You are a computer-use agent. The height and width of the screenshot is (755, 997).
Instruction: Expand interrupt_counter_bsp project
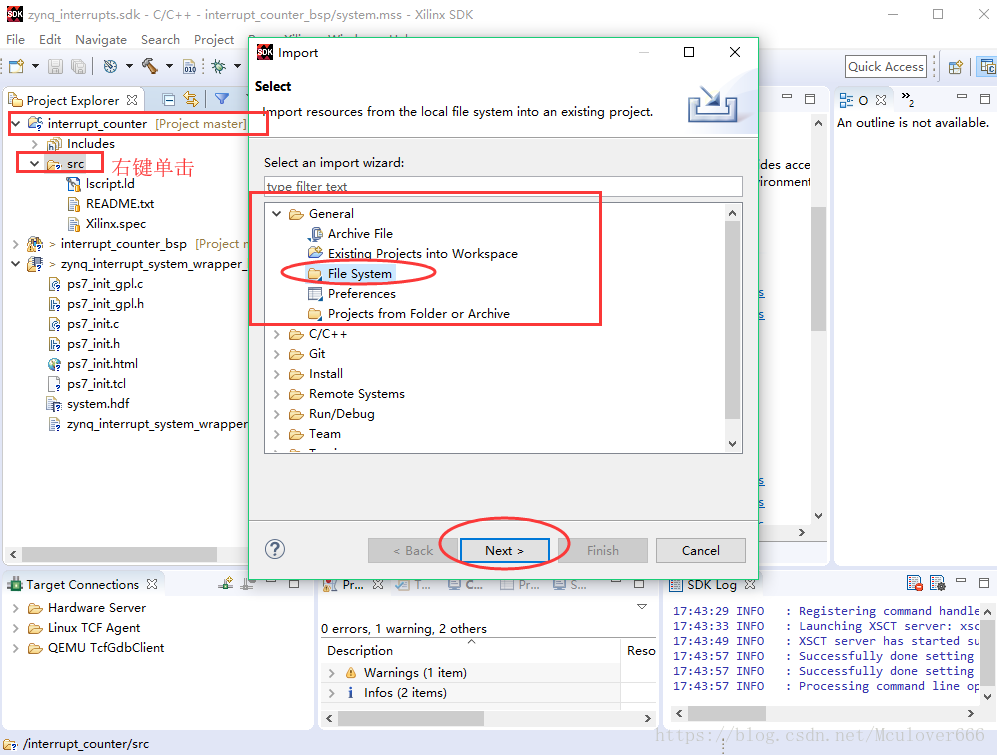16,244
